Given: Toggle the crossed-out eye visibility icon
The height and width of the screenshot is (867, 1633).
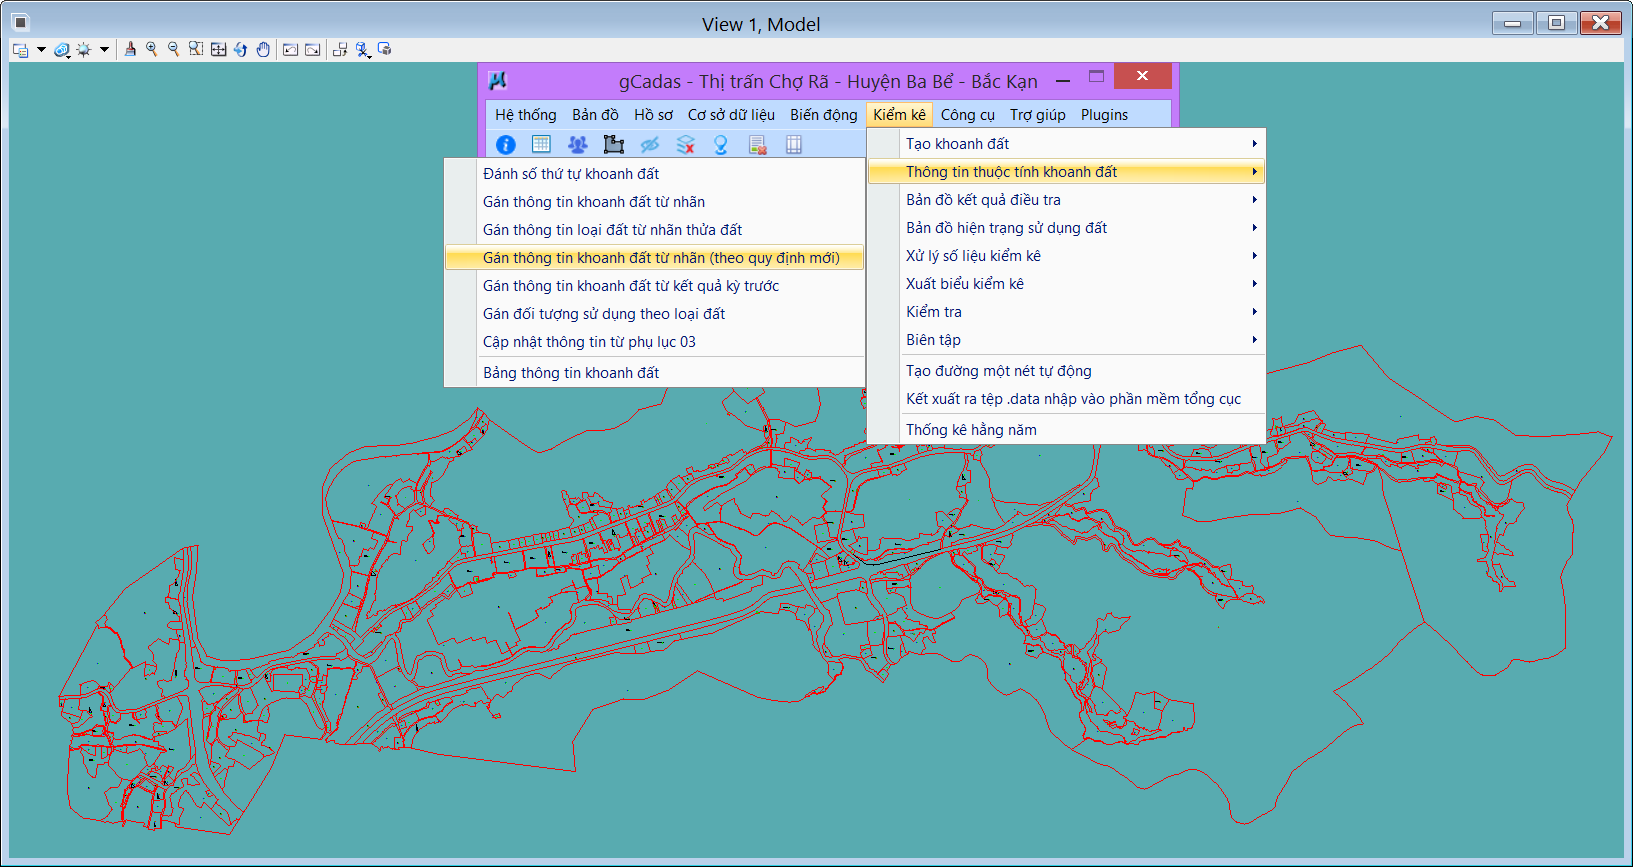Looking at the screenshot, I should coord(649,145).
